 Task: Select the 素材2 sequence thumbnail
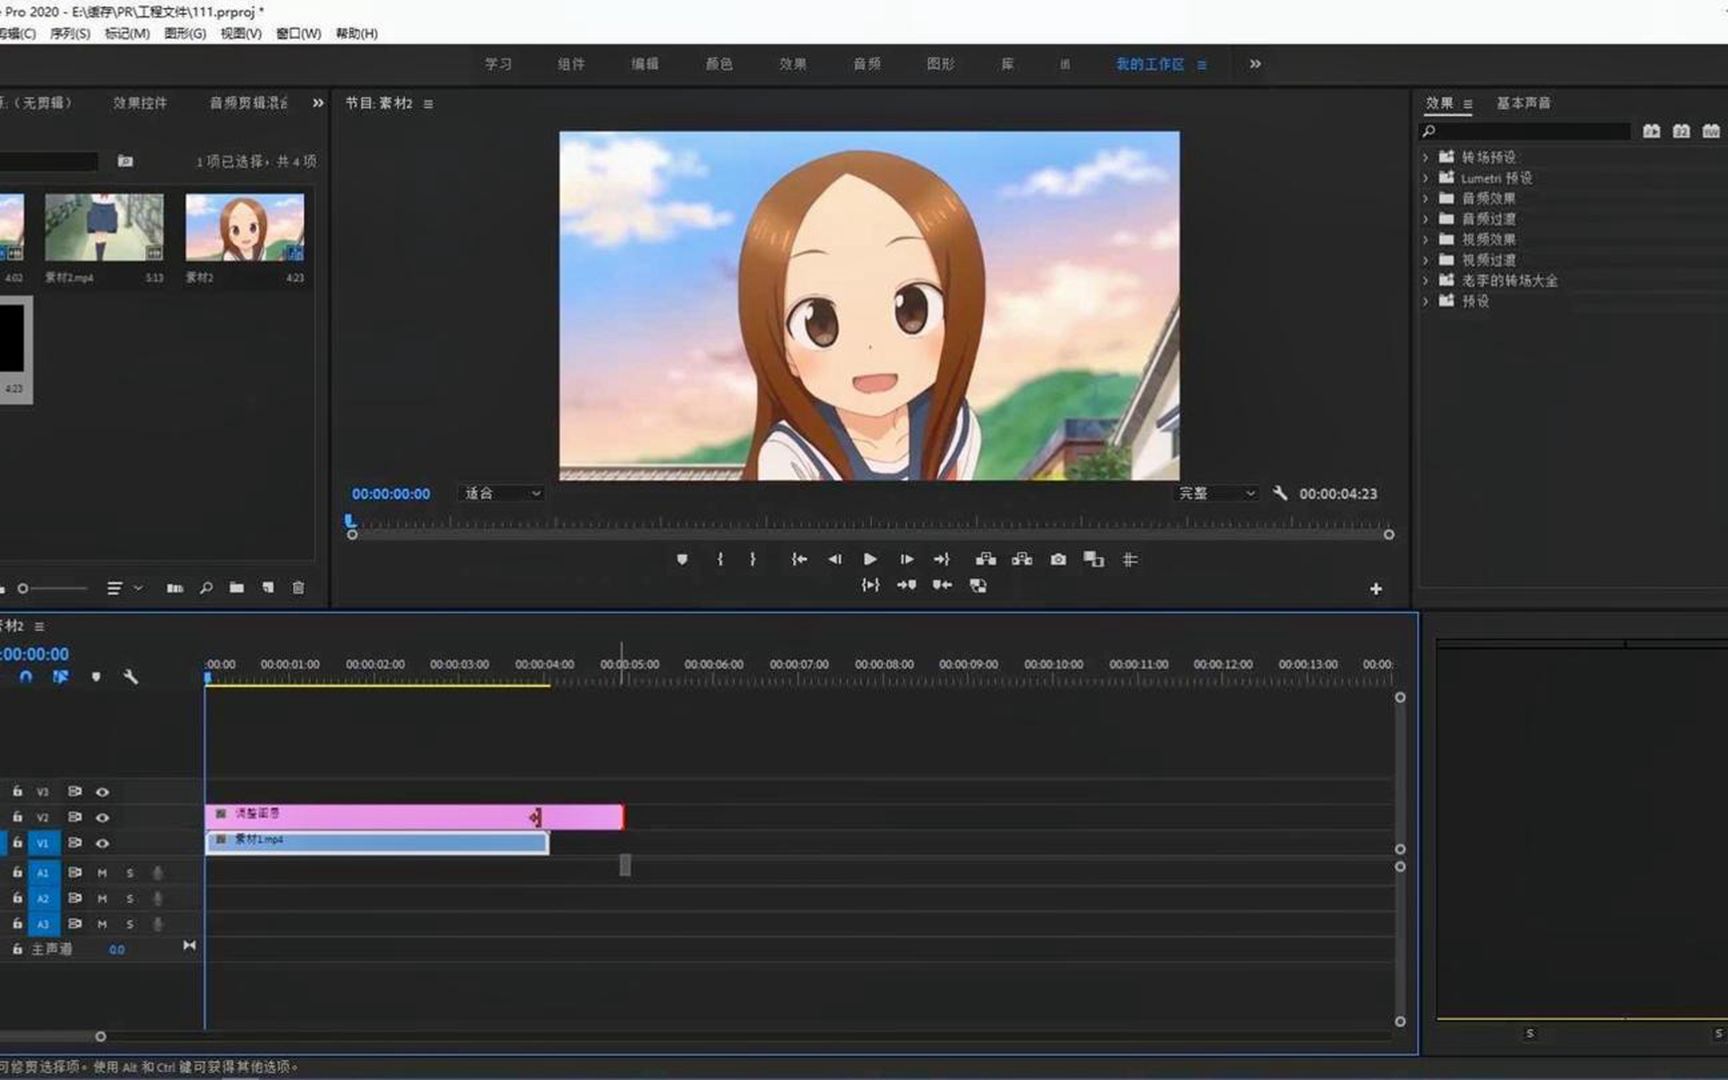click(245, 228)
